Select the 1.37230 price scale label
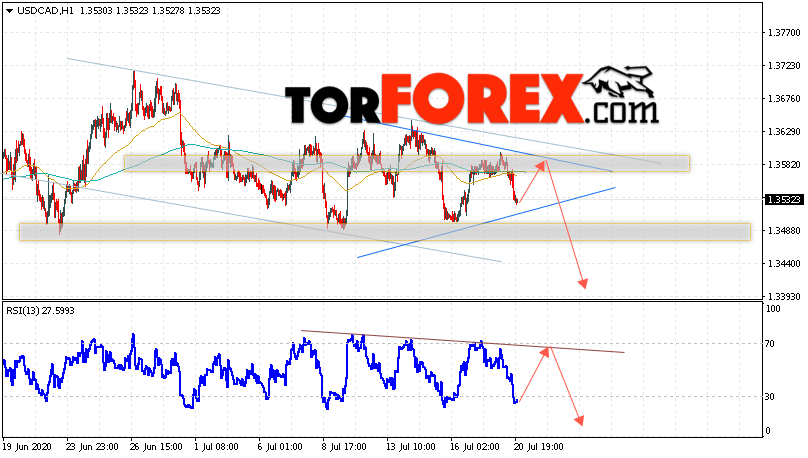 (784, 66)
